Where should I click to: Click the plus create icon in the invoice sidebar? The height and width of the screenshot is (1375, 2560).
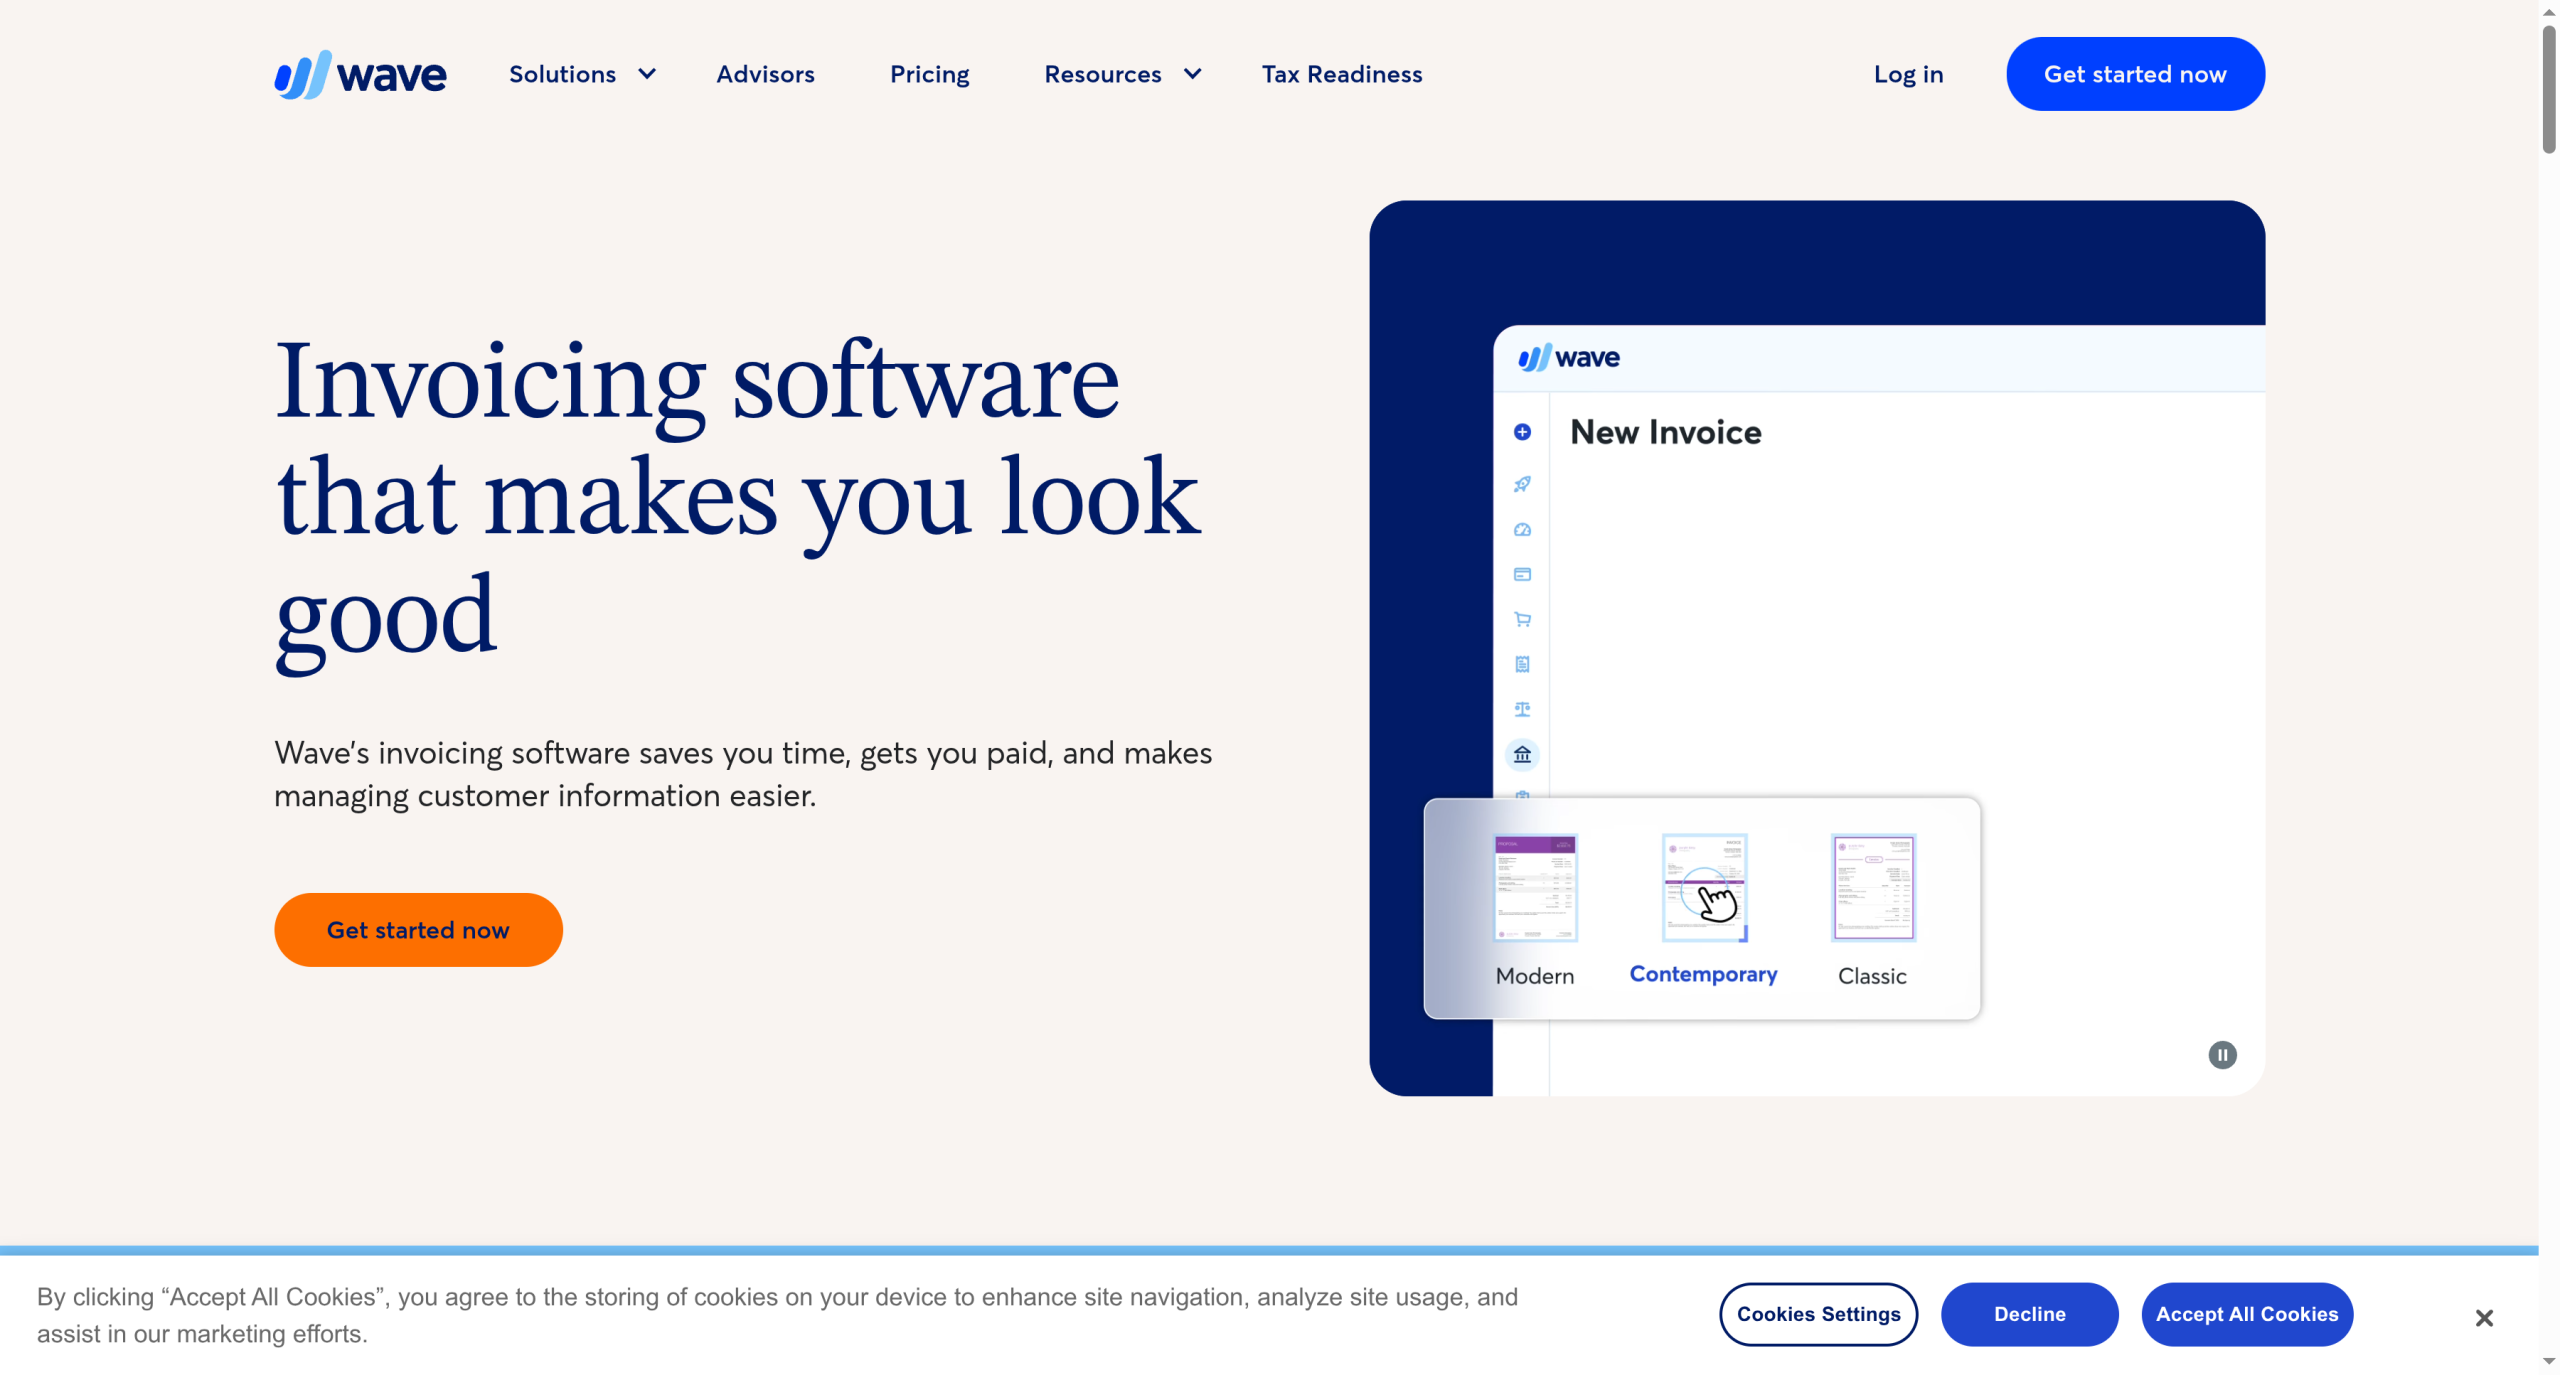[1522, 432]
